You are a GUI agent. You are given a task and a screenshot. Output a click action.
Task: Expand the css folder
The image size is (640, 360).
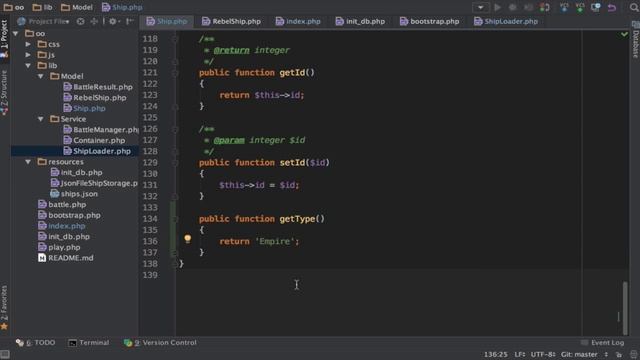(x=28, y=44)
